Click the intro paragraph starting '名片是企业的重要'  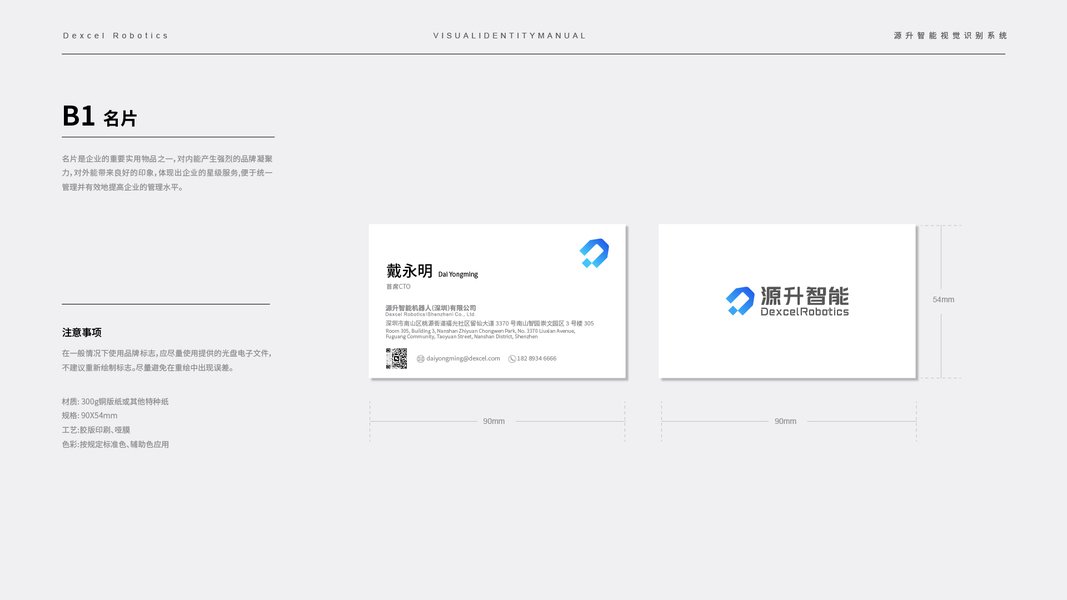pos(167,173)
